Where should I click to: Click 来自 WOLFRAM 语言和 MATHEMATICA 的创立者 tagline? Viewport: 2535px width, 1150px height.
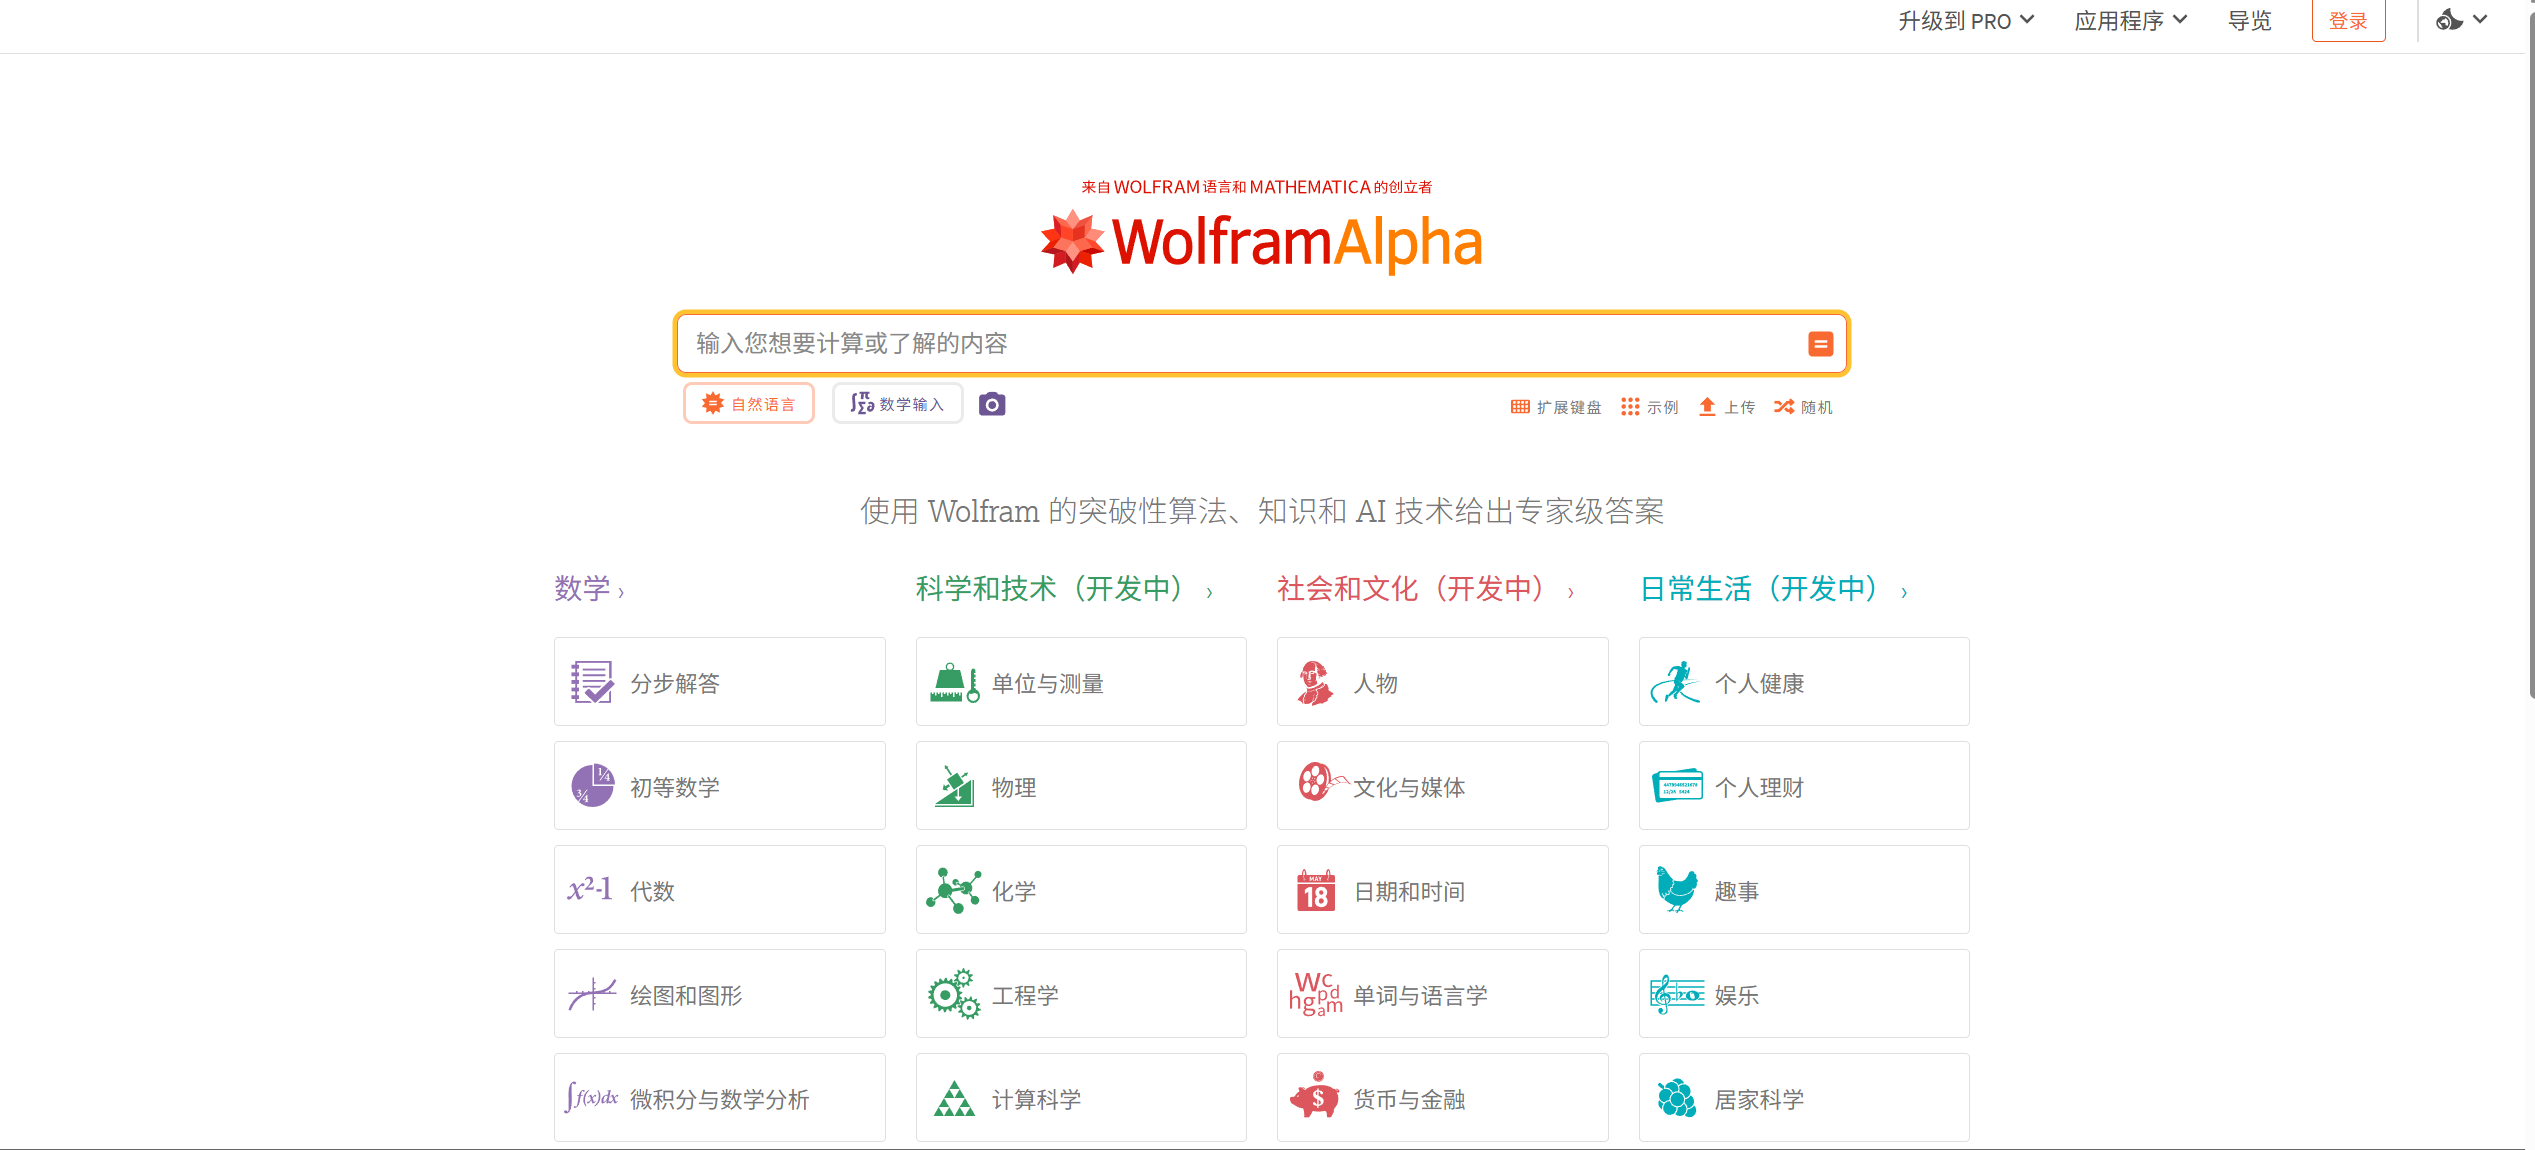[1257, 187]
